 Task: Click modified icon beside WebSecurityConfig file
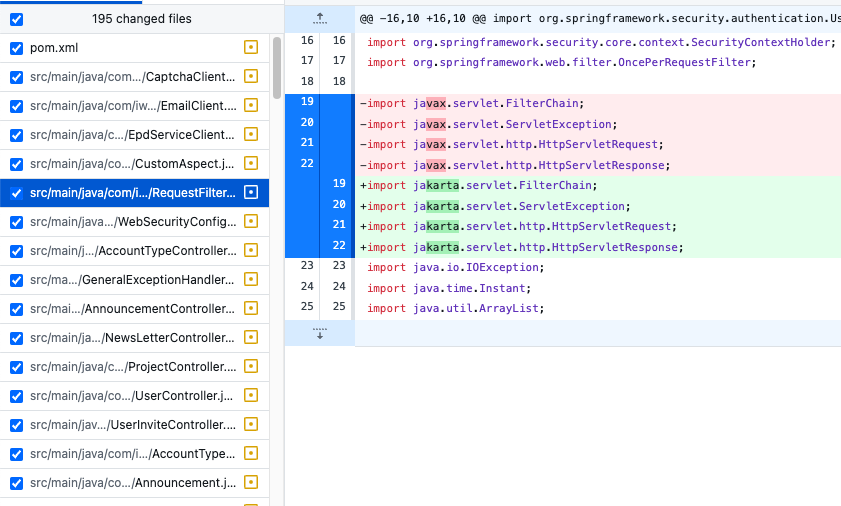coord(250,221)
